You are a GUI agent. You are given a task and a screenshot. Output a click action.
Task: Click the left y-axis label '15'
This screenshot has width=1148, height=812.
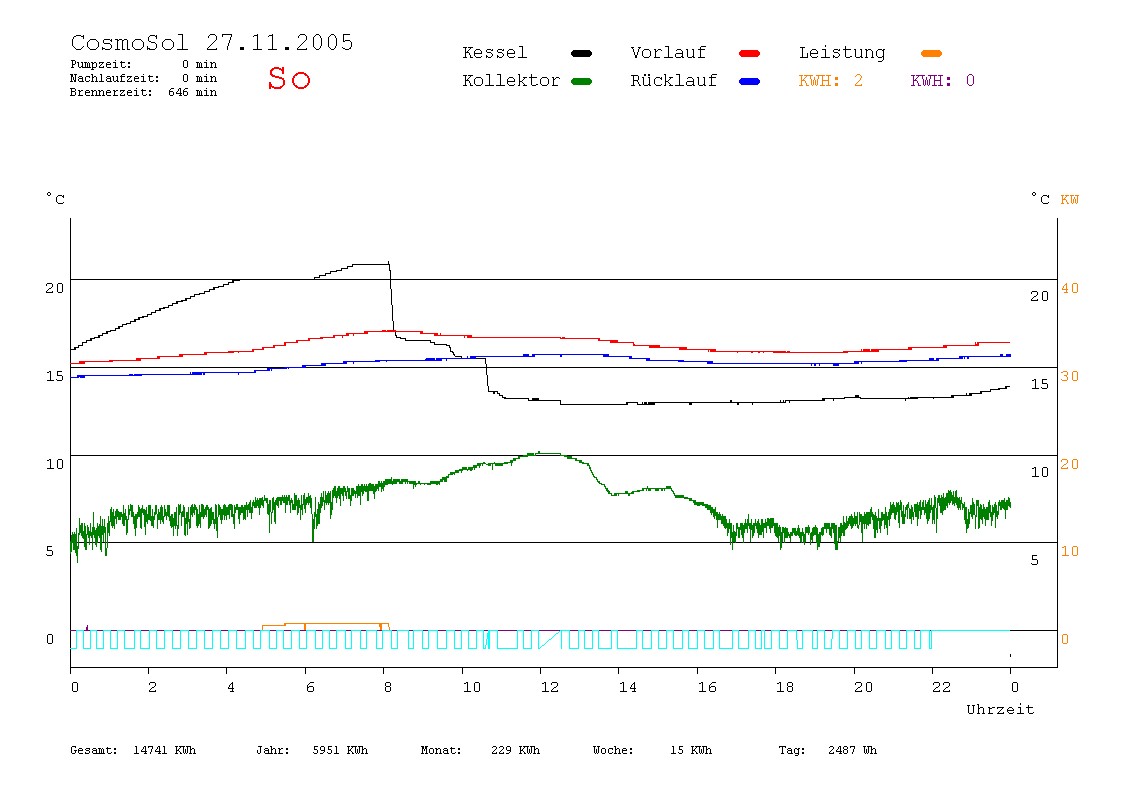coord(55,376)
